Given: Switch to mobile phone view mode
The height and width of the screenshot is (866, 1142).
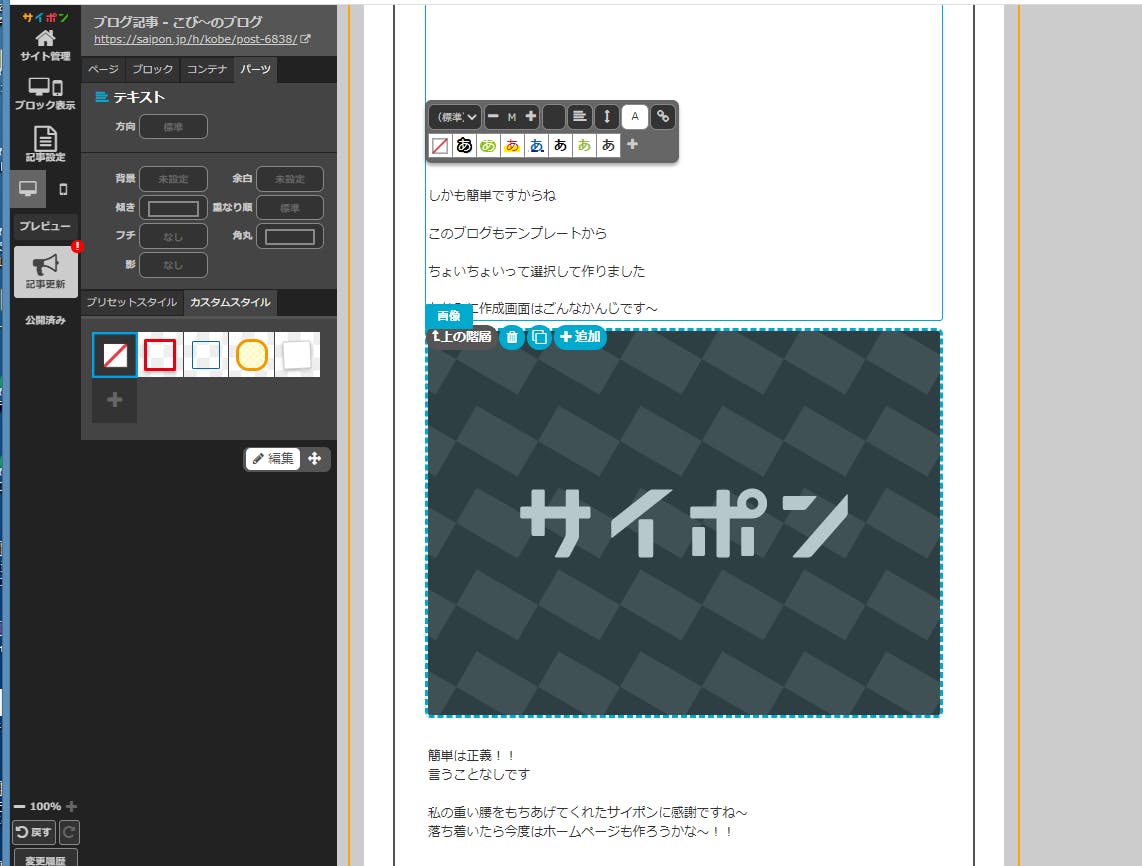Looking at the screenshot, I should click(63, 189).
